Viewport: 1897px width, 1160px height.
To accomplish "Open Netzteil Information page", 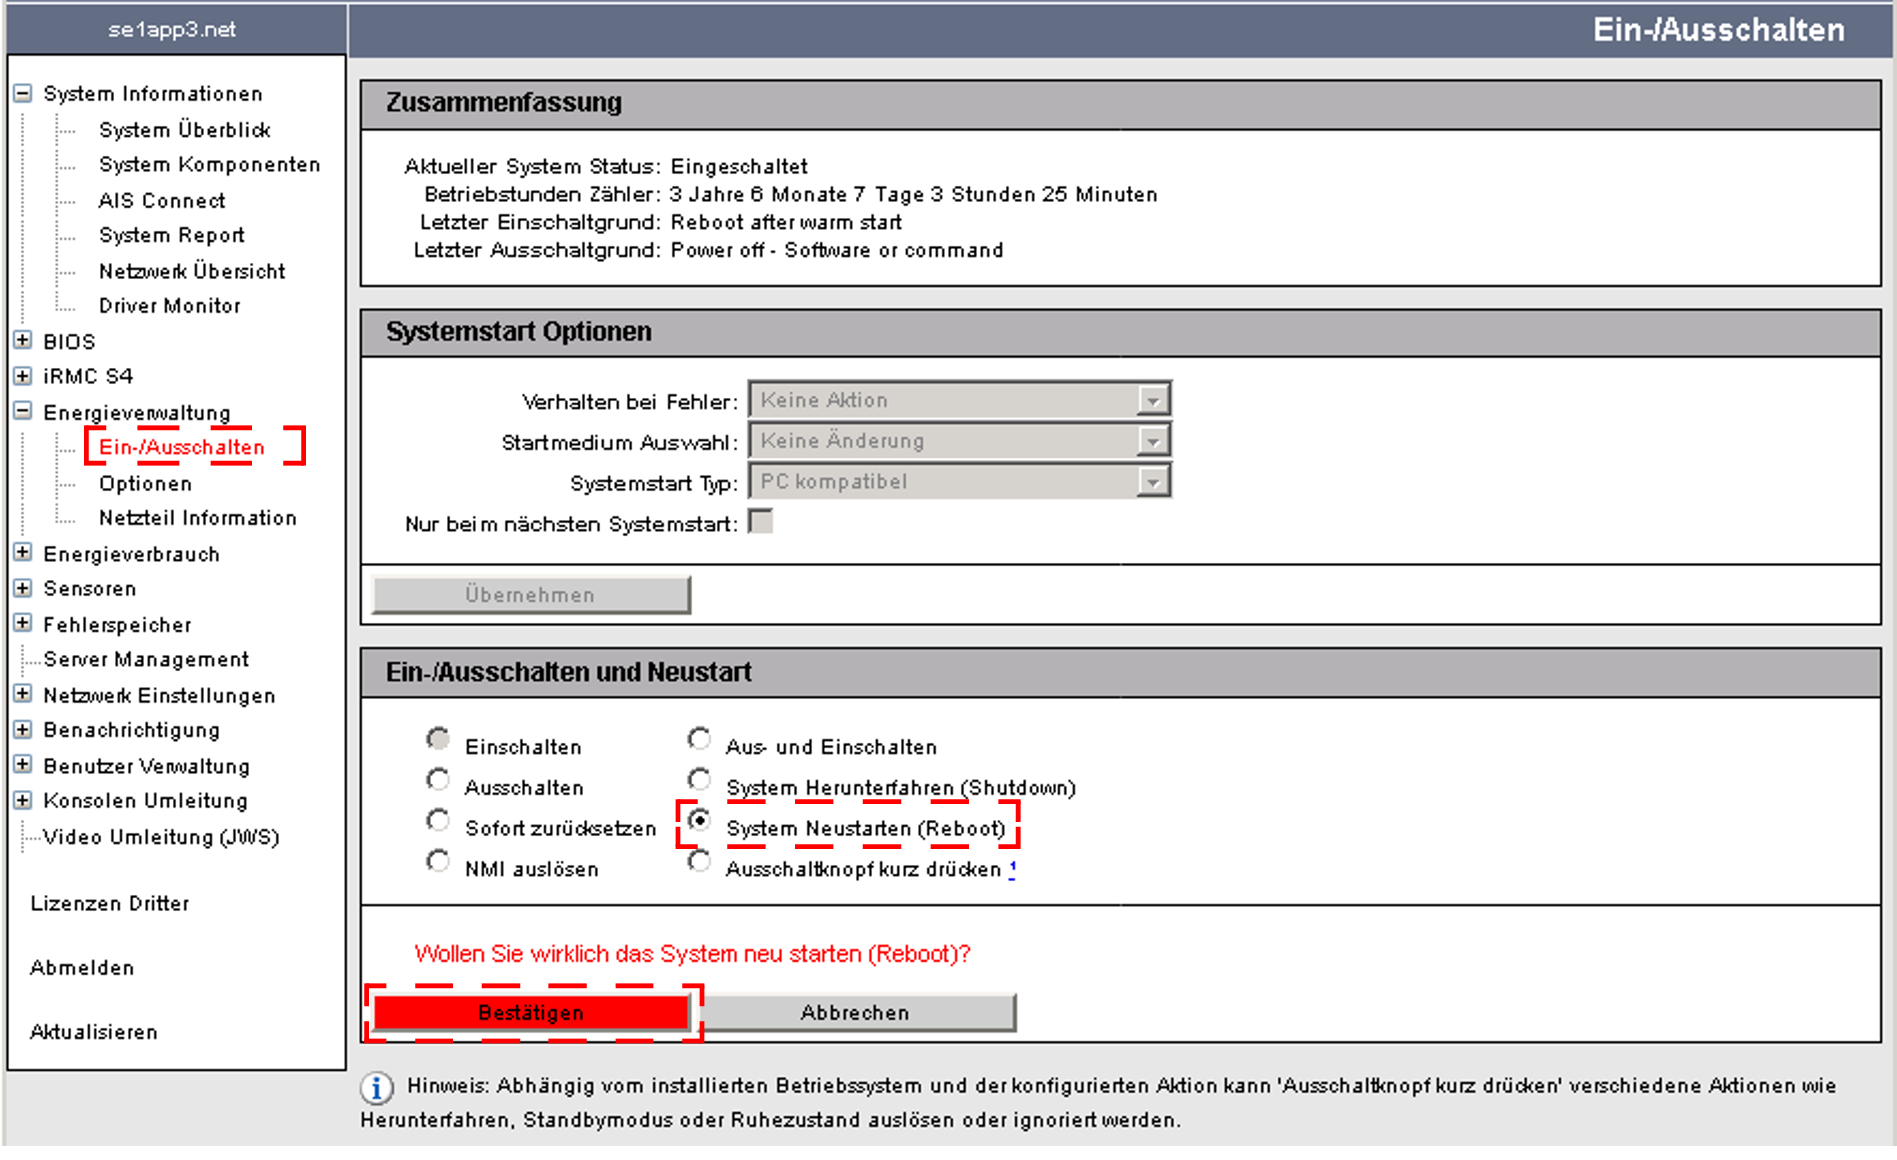I will click(x=197, y=518).
